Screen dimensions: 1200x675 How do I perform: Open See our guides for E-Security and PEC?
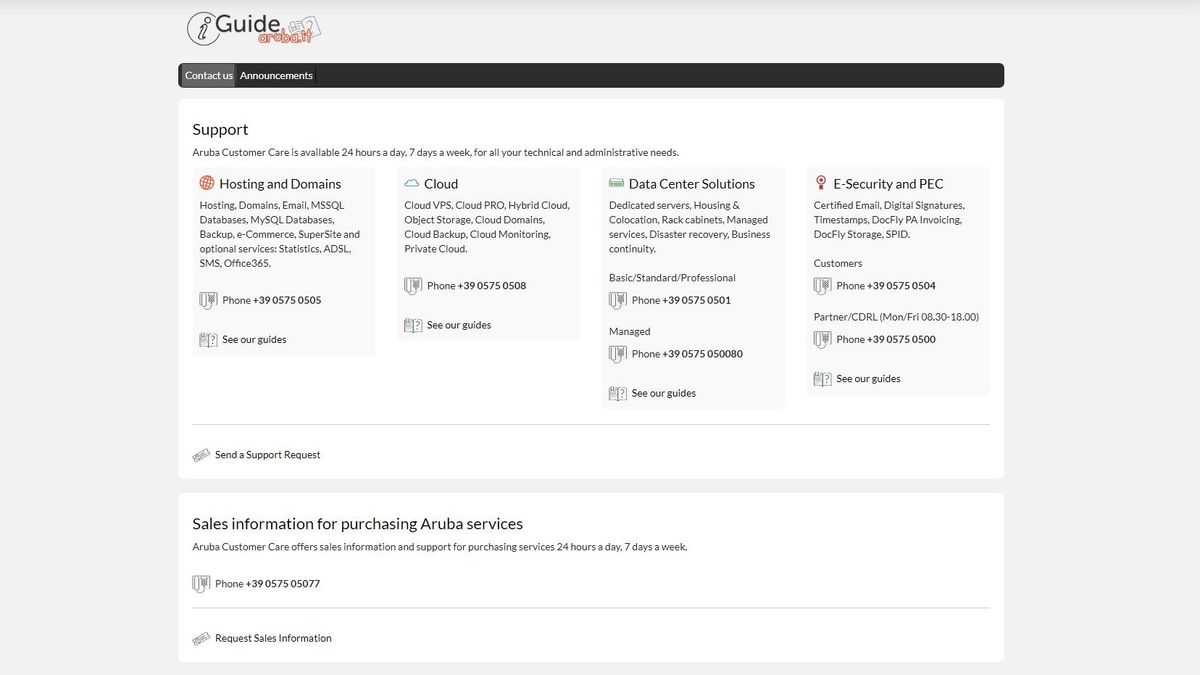pos(868,379)
